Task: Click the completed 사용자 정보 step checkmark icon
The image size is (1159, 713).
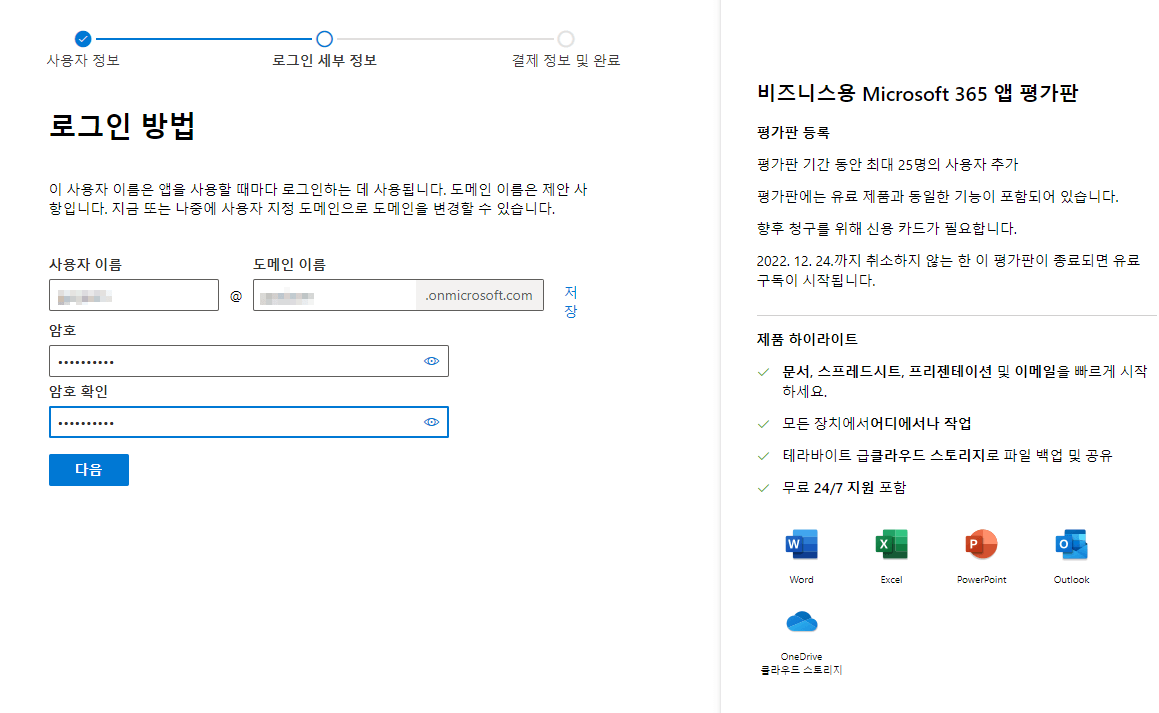Action: (81, 41)
